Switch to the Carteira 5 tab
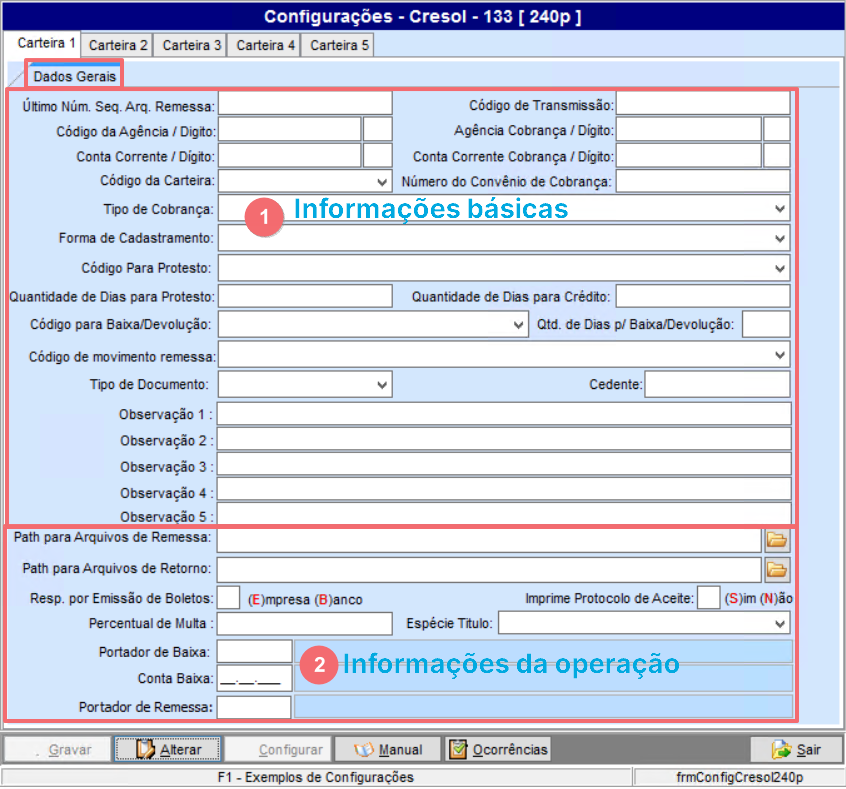The width and height of the screenshot is (846, 789). [x=339, y=45]
